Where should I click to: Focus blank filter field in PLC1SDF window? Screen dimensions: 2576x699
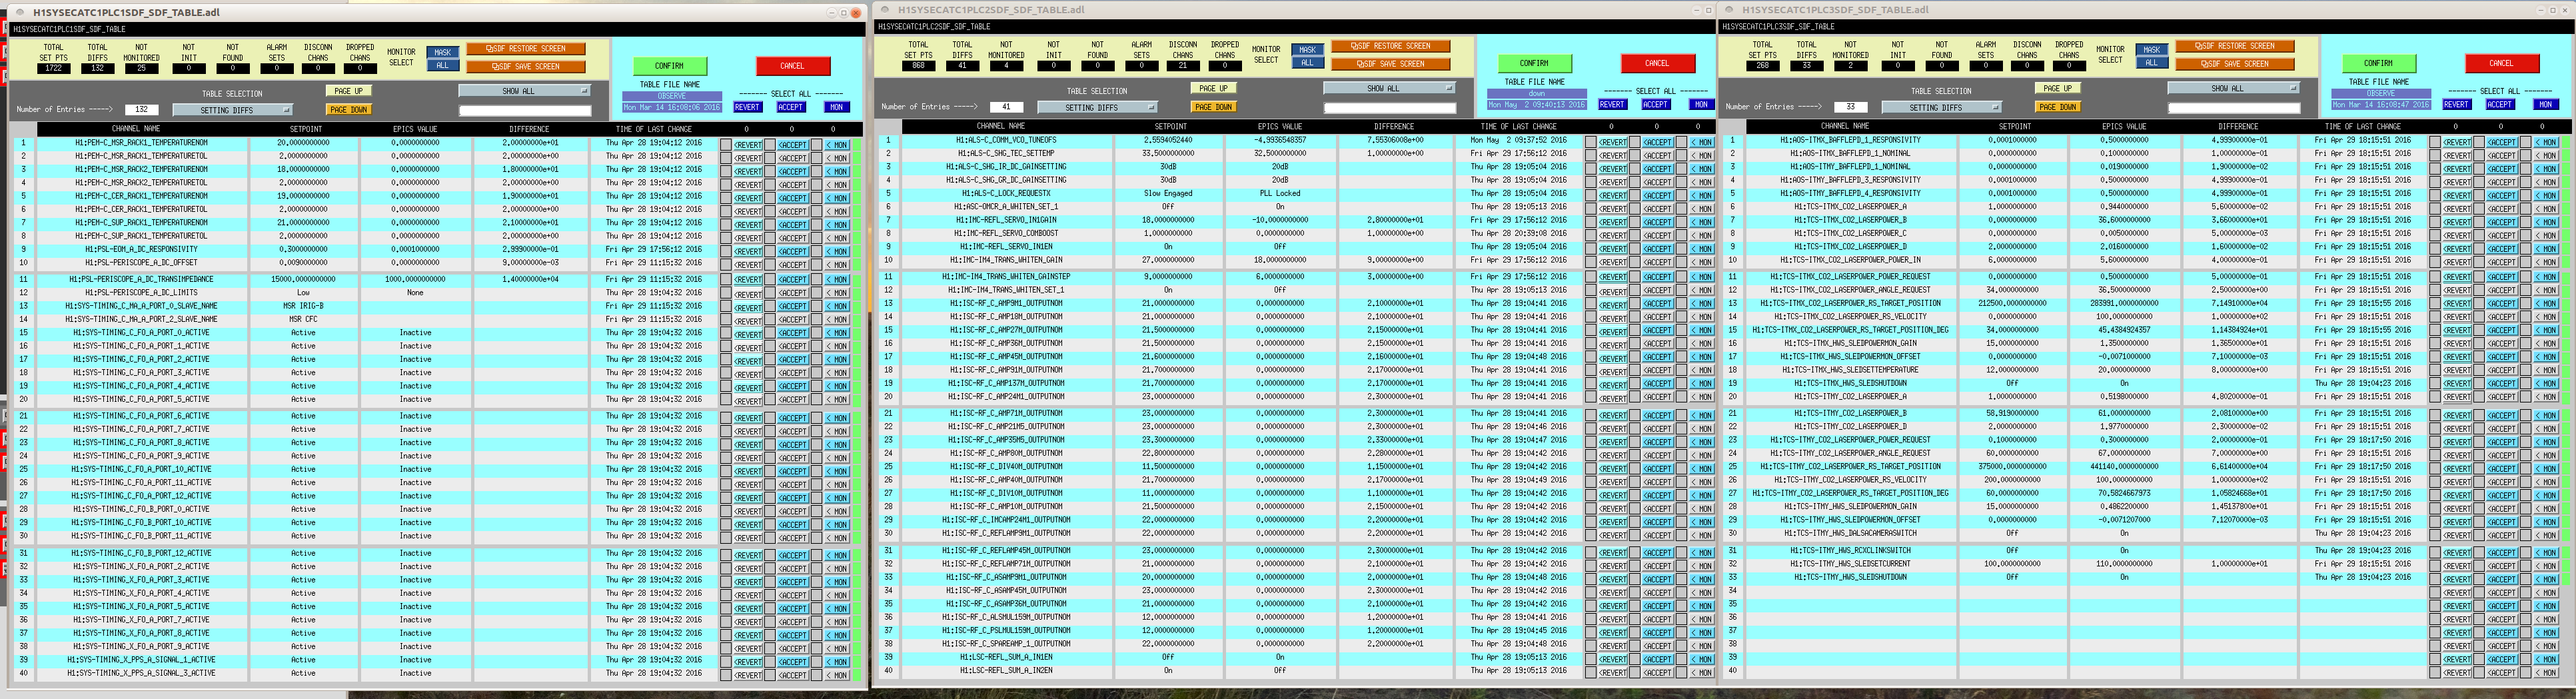click(524, 110)
